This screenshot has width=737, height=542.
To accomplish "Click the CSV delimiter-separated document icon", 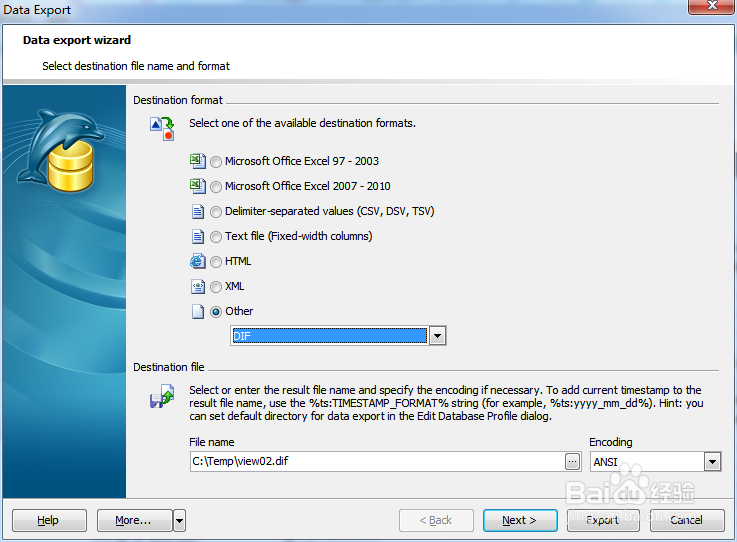I will point(198,212).
